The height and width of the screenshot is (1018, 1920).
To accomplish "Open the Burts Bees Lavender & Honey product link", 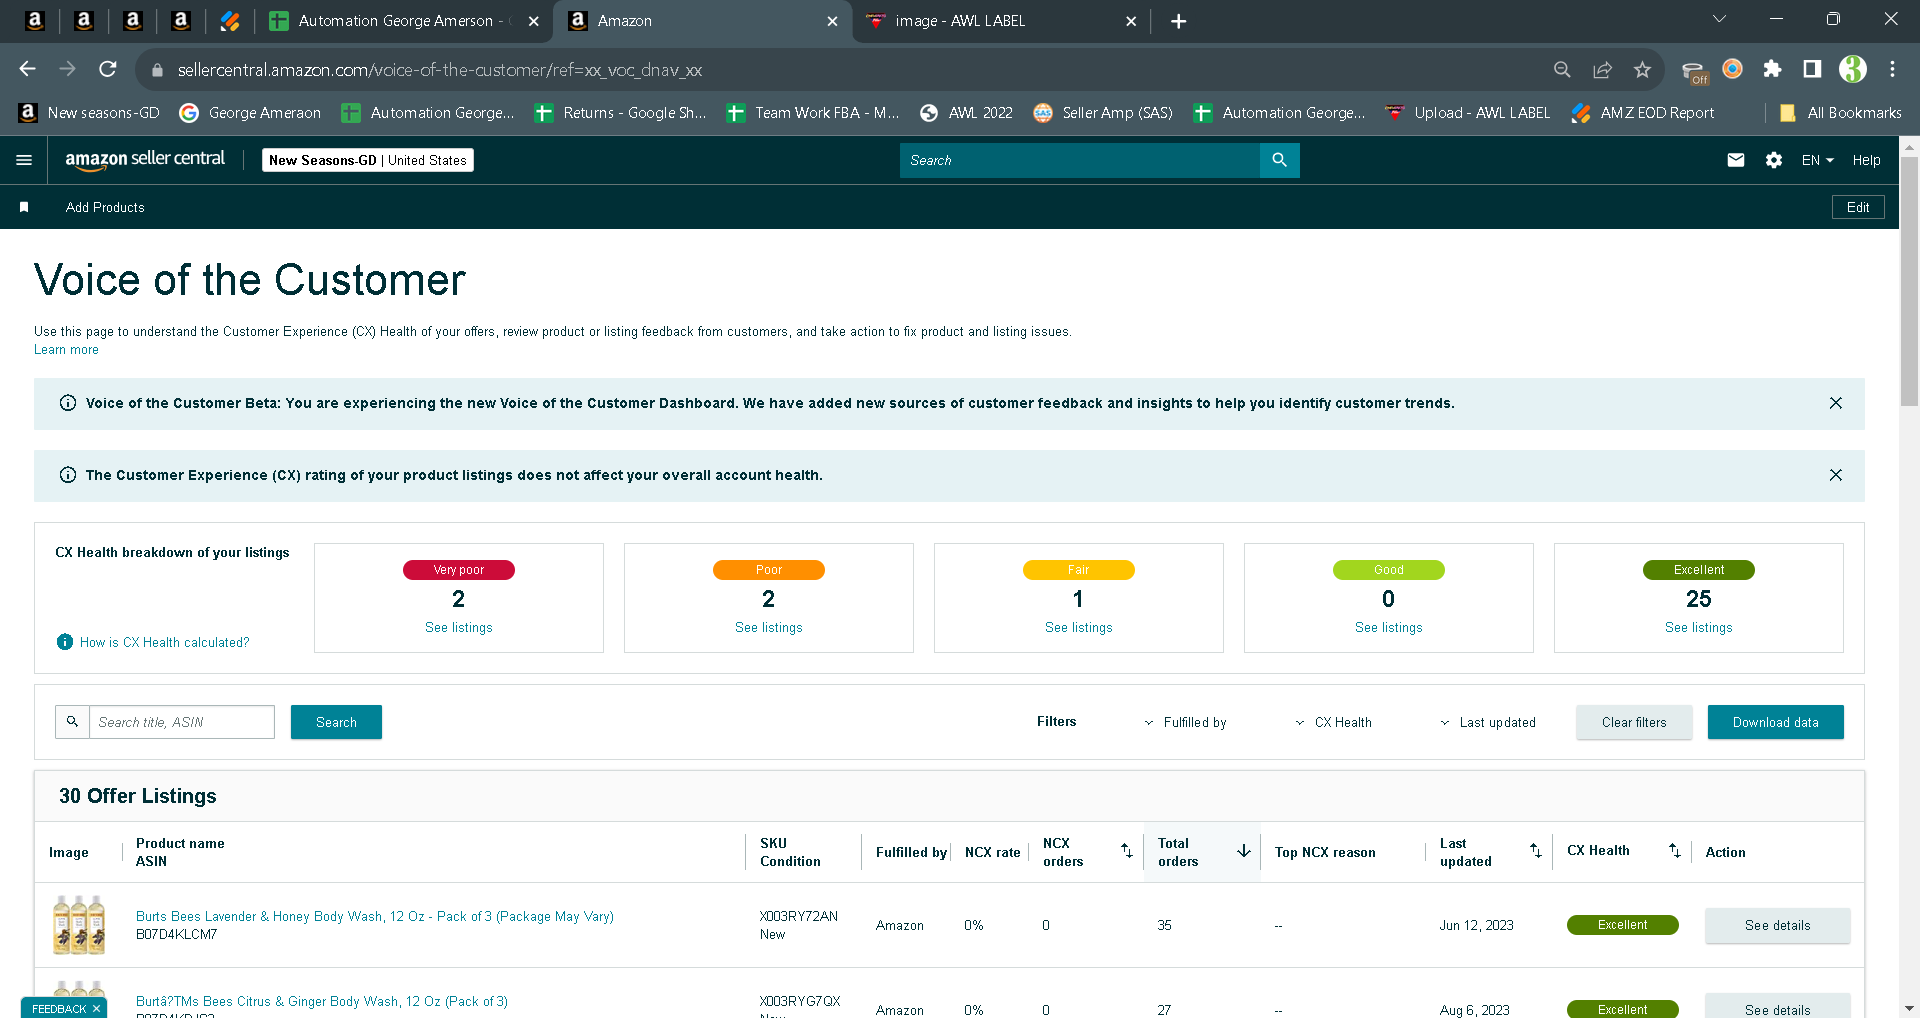I will (375, 916).
